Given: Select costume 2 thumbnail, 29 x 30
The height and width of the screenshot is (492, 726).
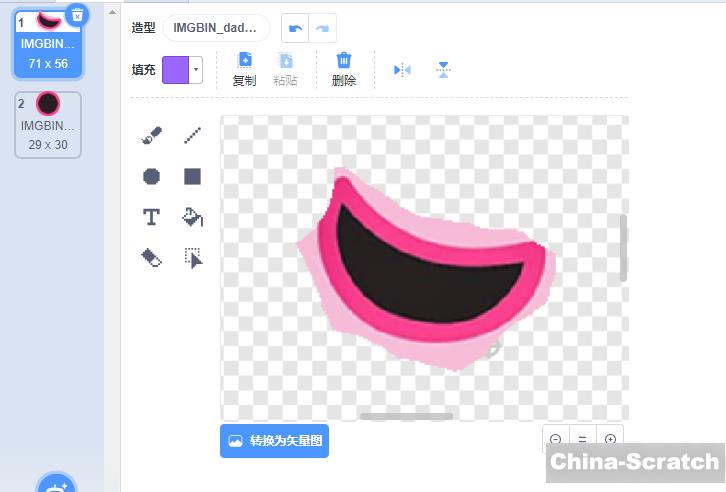Looking at the screenshot, I should tap(48, 124).
